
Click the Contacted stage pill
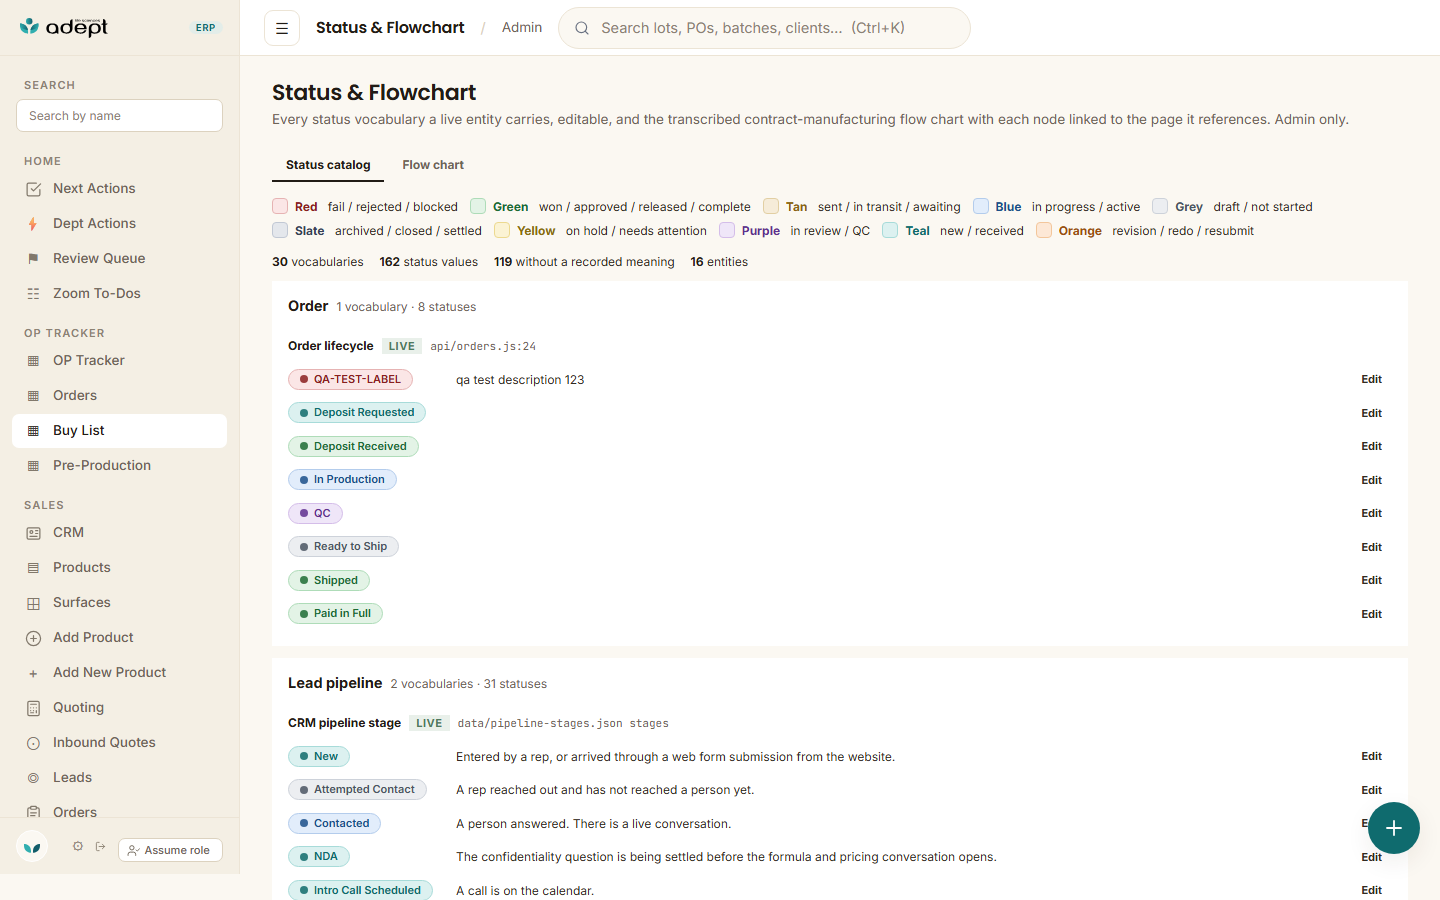click(x=334, y=824)
